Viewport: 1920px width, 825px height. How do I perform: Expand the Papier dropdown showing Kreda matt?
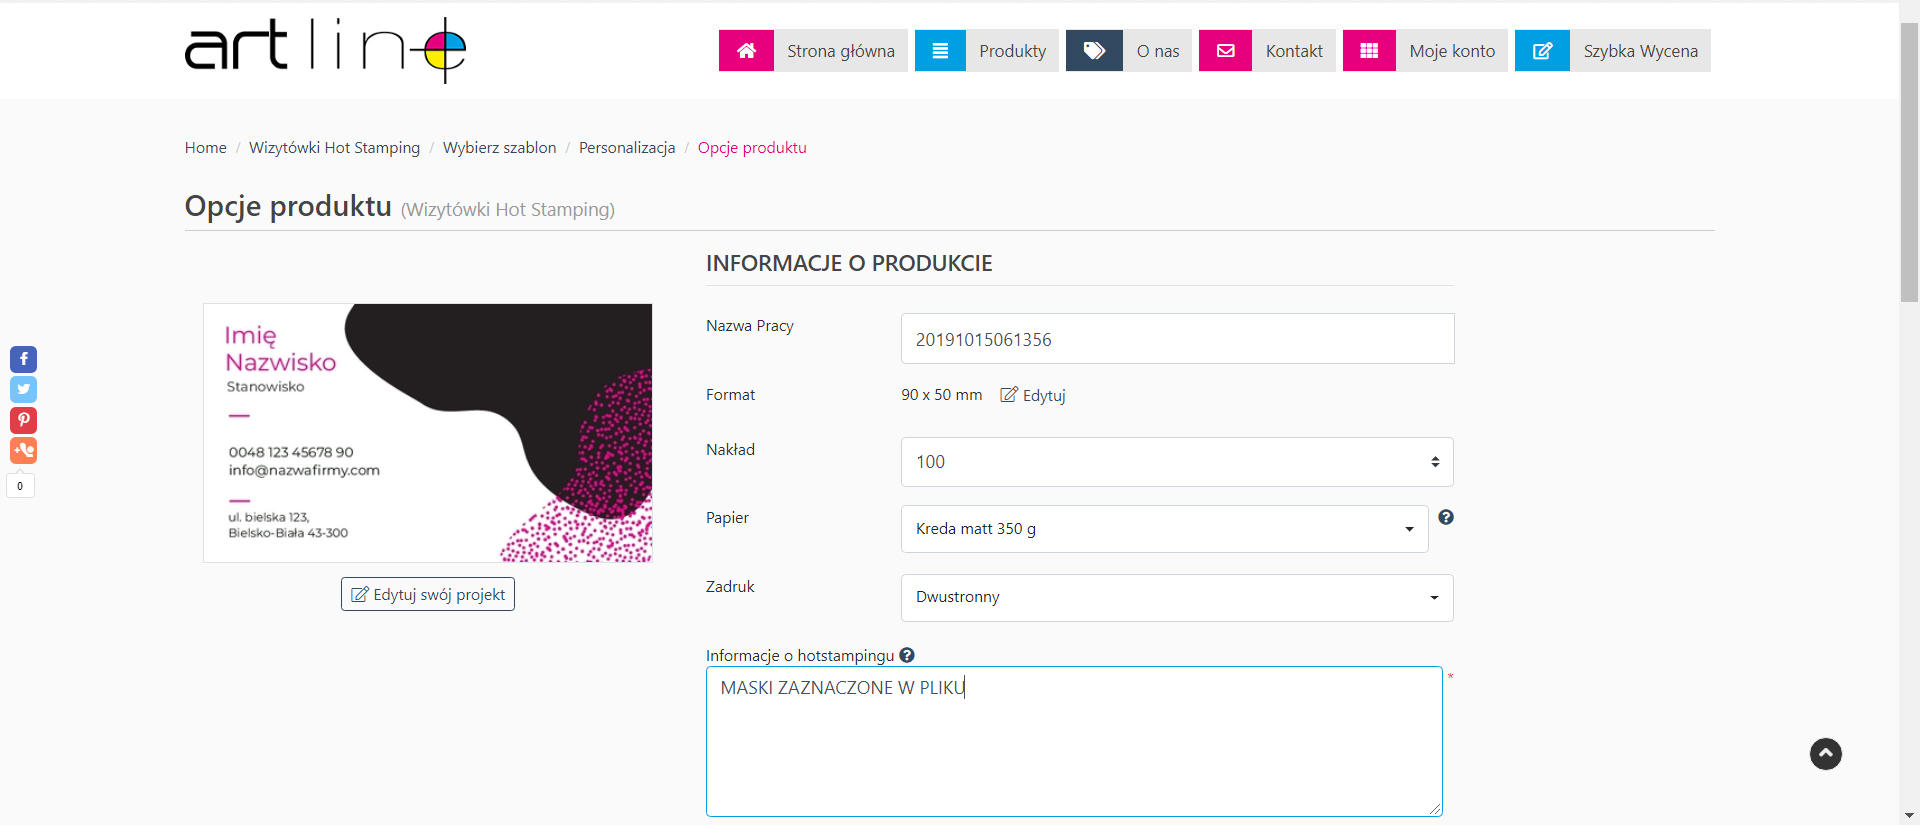1164,529
